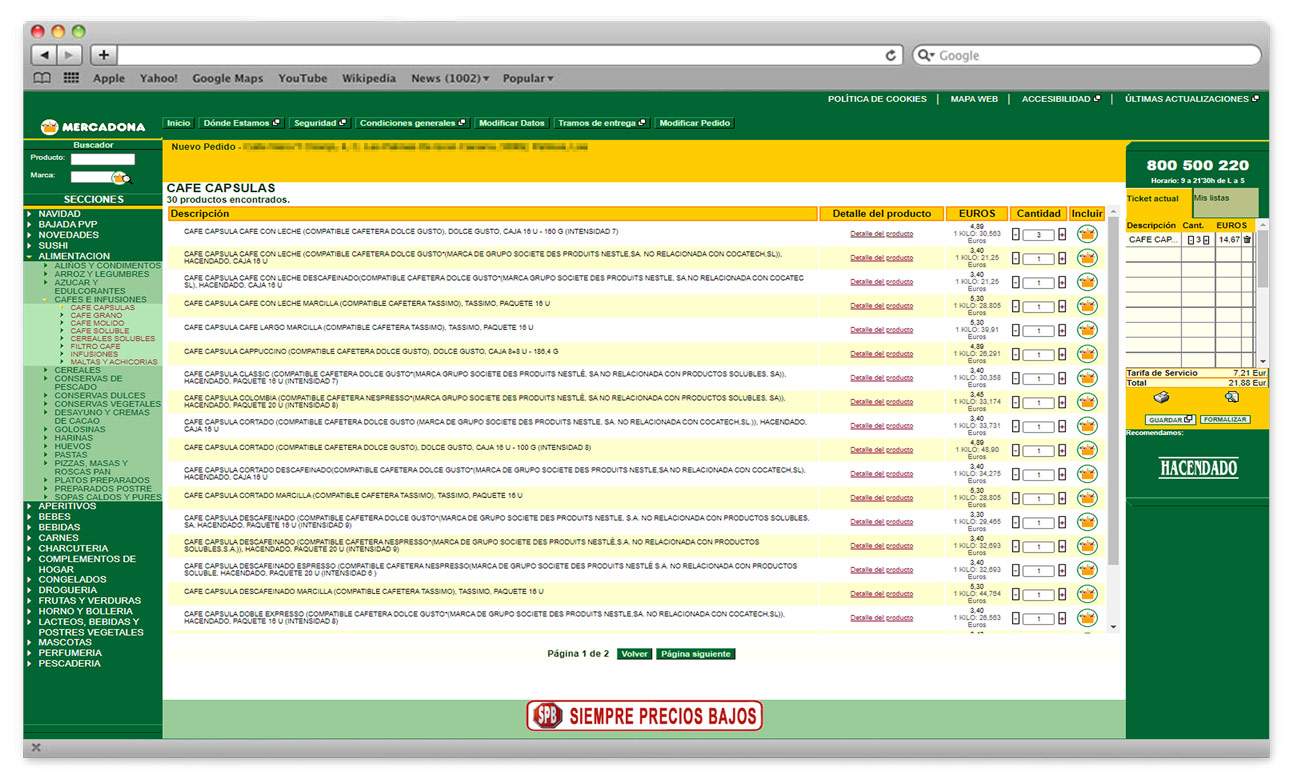Click the GUARDAR button
Viewport: 1296px width, 780px height.
click(1170, 420)
